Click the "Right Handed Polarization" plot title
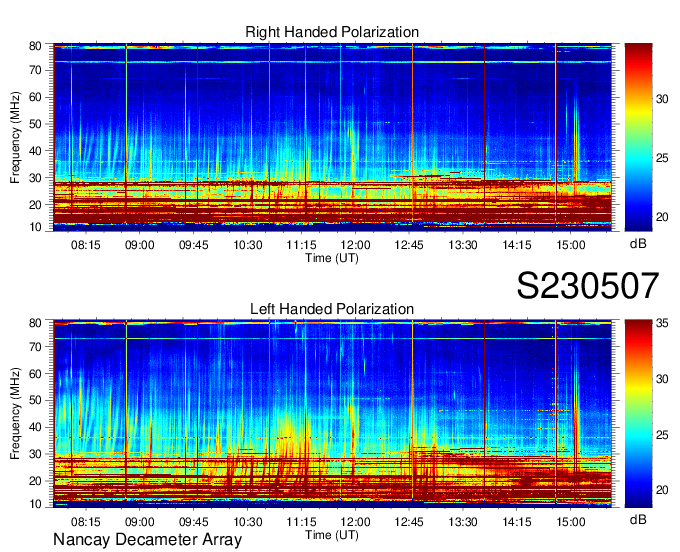Screen dimensions: 680x552 [332, 32]
